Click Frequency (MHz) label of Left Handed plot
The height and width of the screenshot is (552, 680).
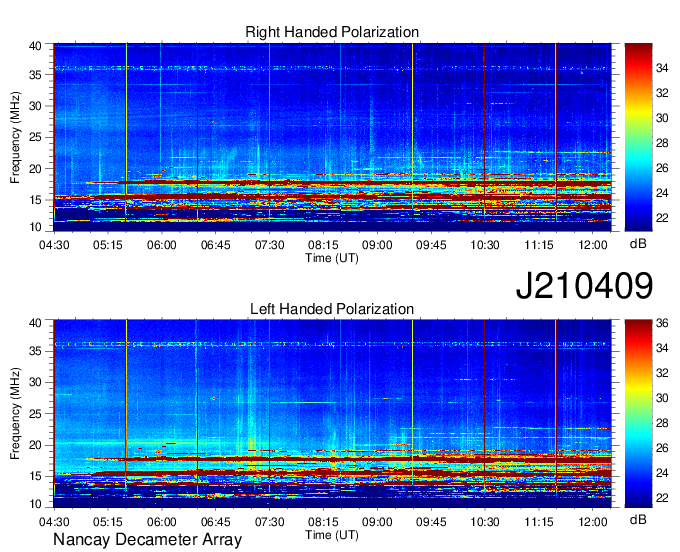[15, 414]
